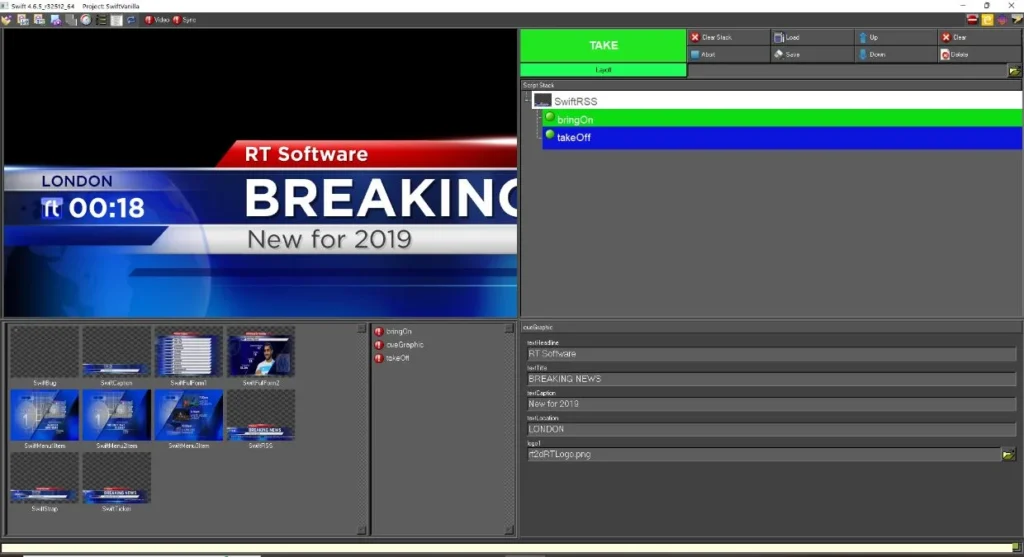The height and width of the screenshot is (557, 1024).
Task: Click the green status dot on bringOn row
Action: click(550, 118)
